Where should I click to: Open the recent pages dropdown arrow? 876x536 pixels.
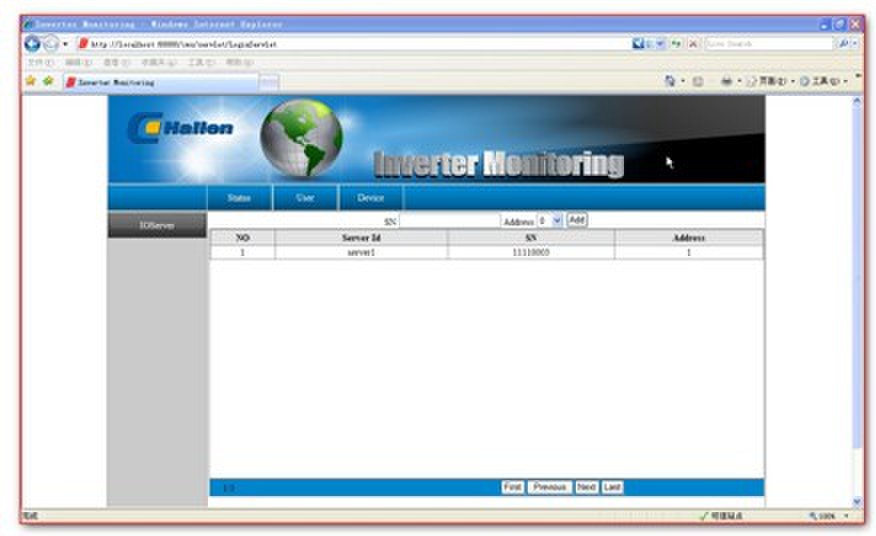(x=65, y=44)
